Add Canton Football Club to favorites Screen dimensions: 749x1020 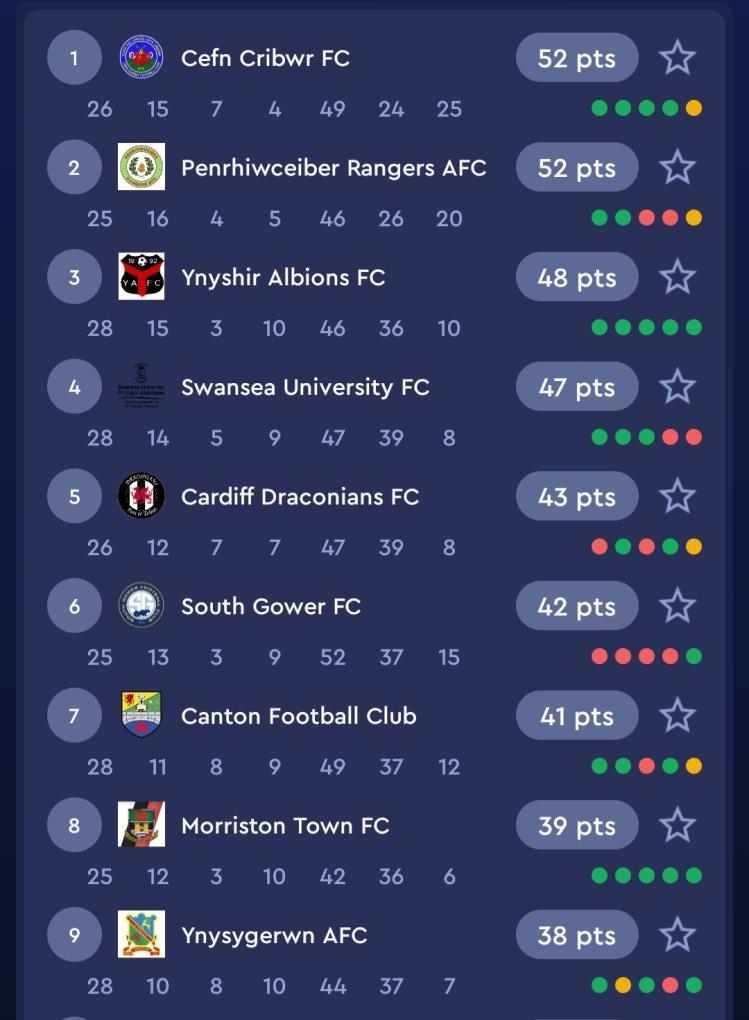coord(677,715)
